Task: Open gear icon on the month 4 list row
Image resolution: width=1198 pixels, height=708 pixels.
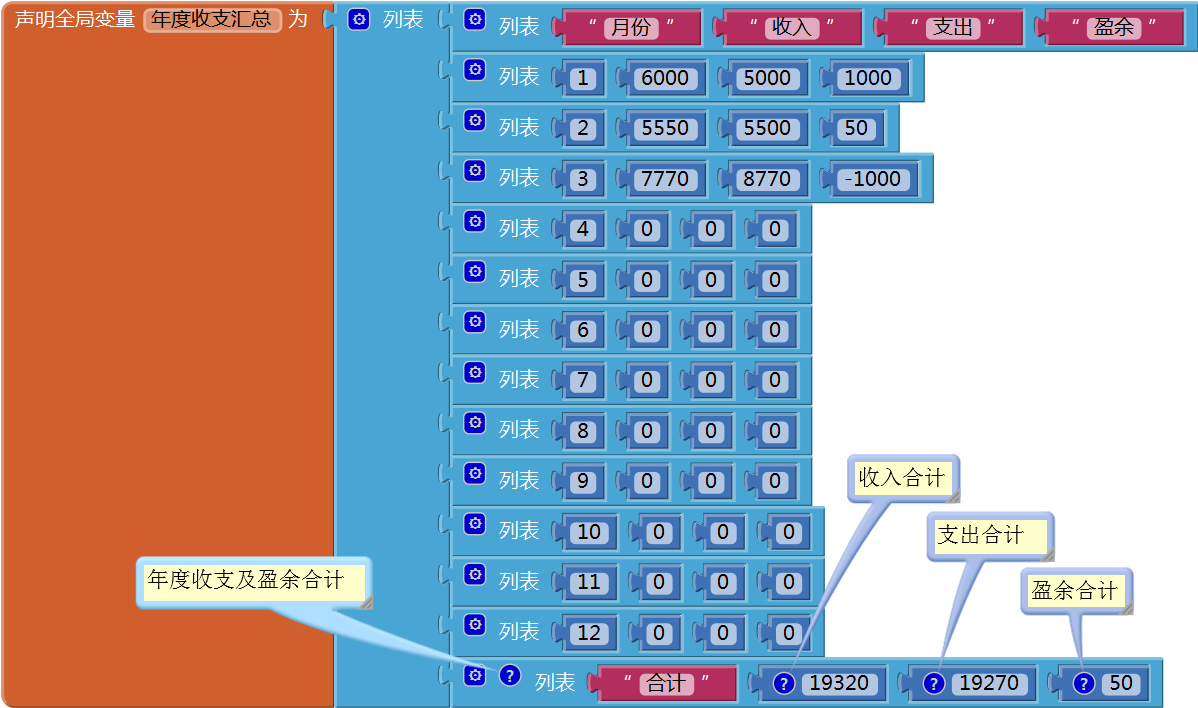Action: click(475, 221)
